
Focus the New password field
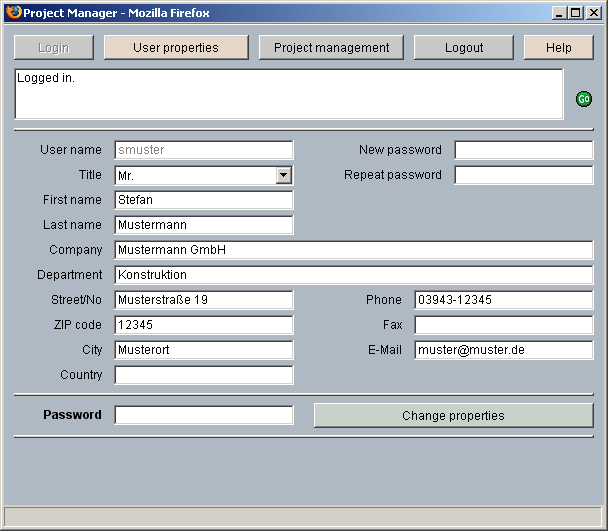[523, 150]
